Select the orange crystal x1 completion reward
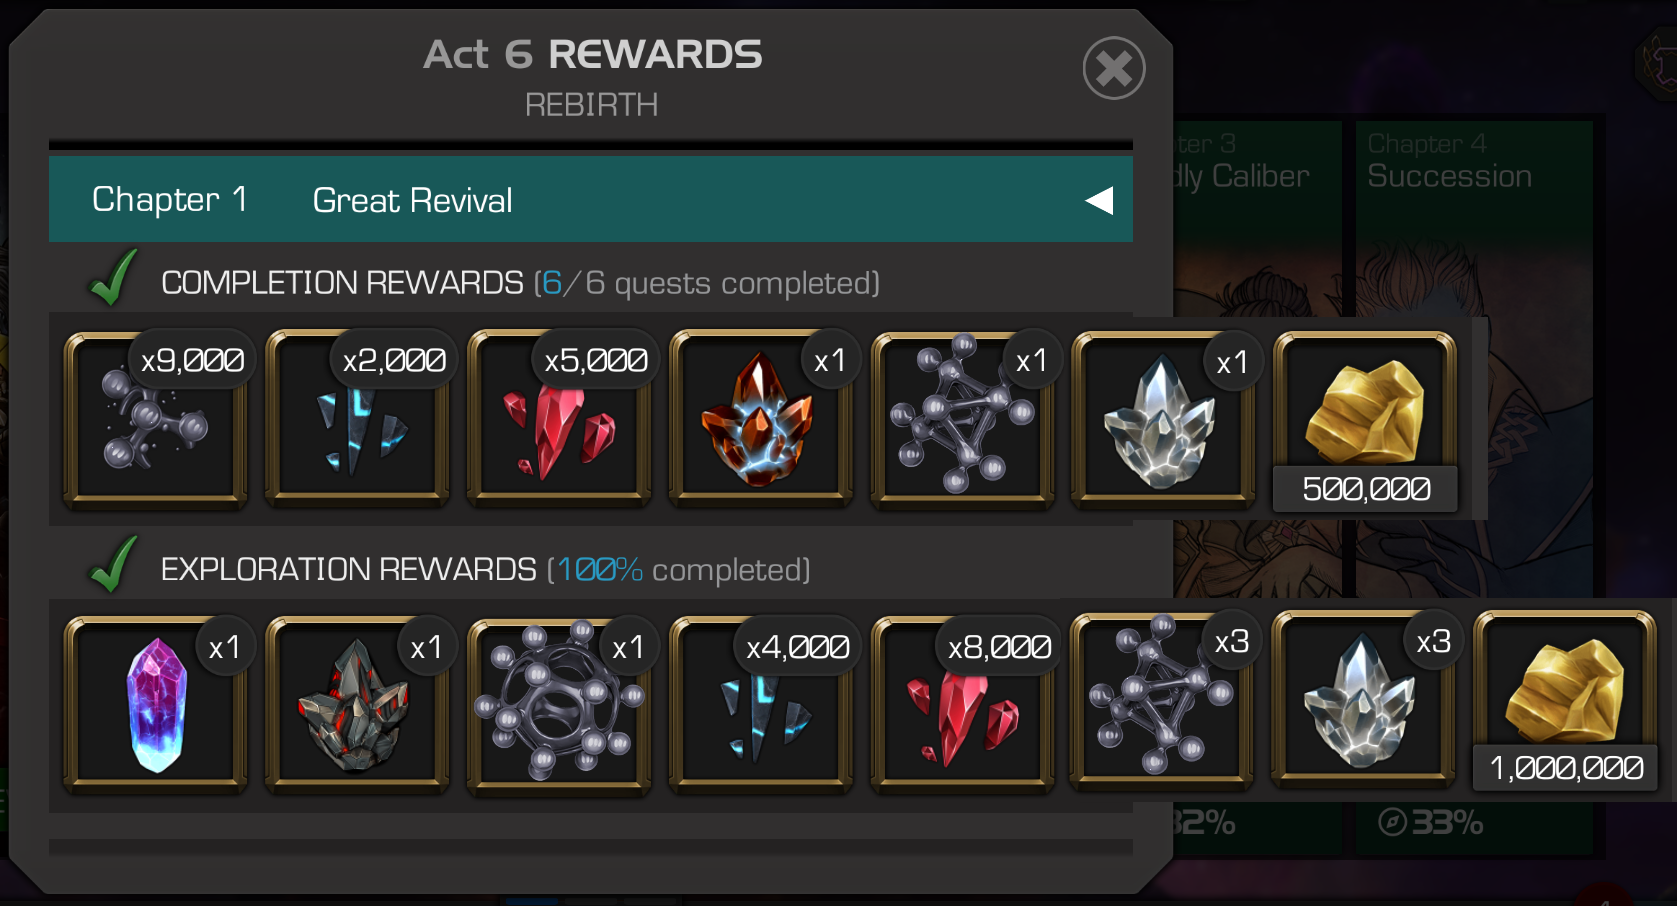 click(761, 420)
